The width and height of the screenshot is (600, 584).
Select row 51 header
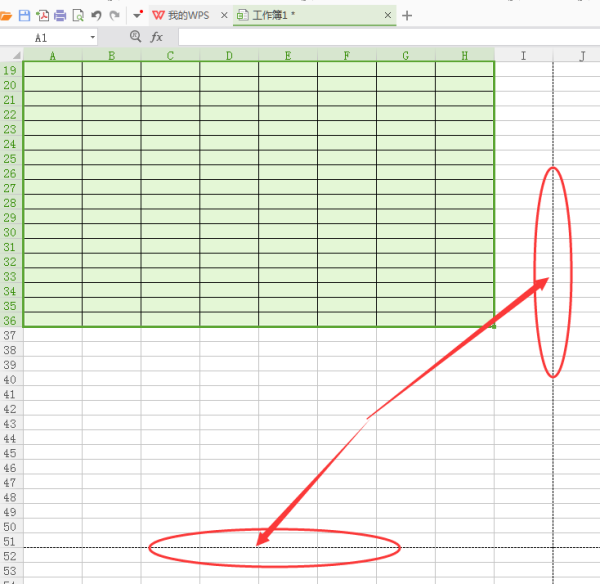click(11, 542)
